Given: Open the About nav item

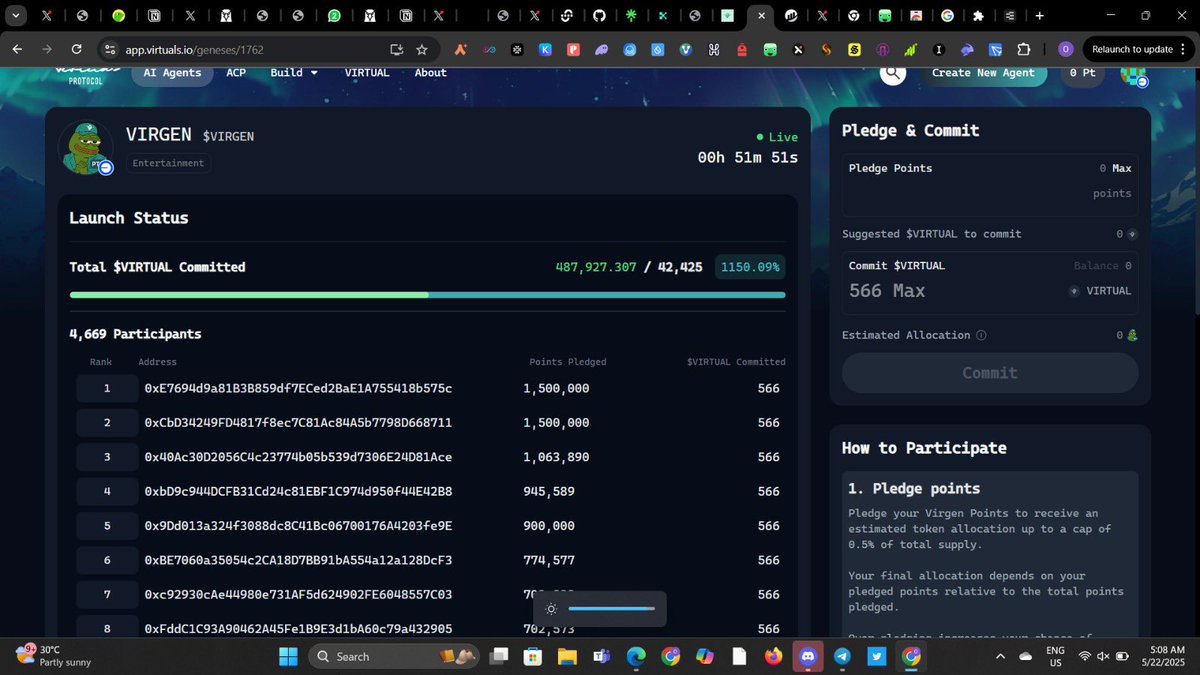Looking at the screenshot, I should [431, 72].
